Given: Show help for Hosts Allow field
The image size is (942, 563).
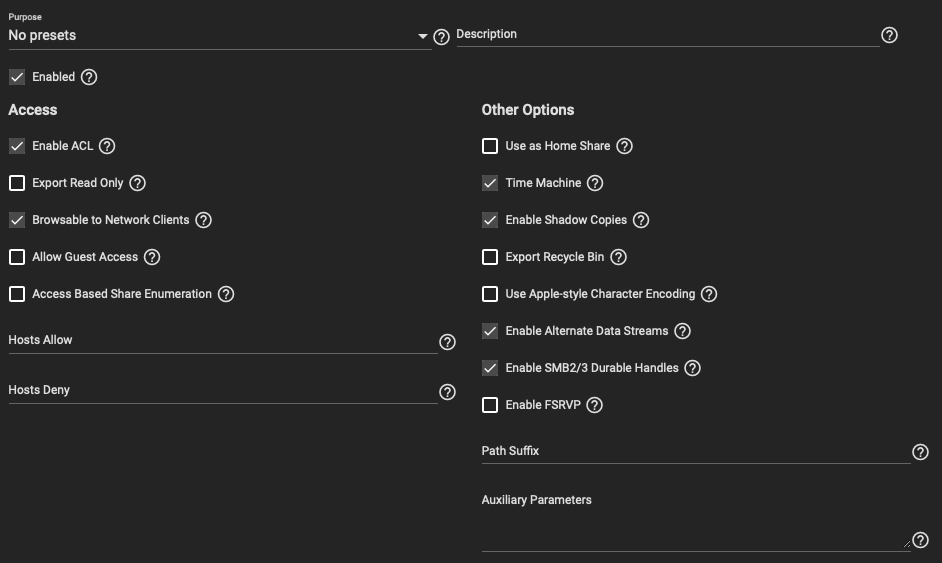Looking at the screenshot, I should click(447, 342).
